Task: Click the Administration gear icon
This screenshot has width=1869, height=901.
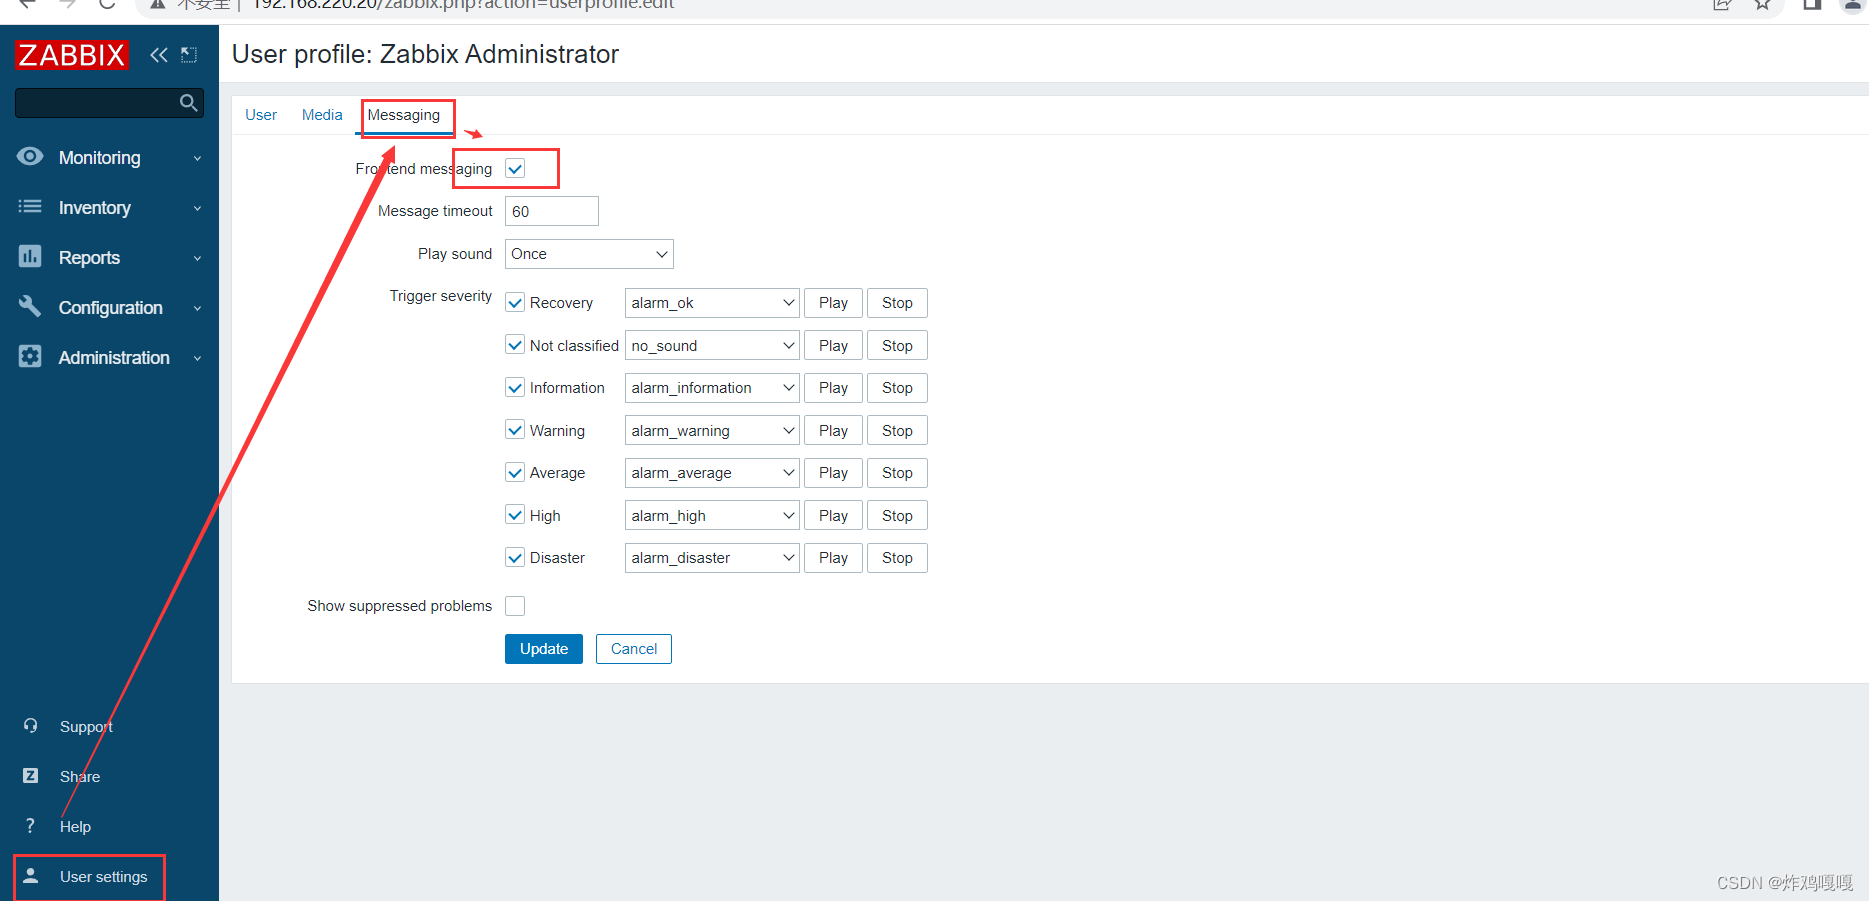Action: coord(30,357)
